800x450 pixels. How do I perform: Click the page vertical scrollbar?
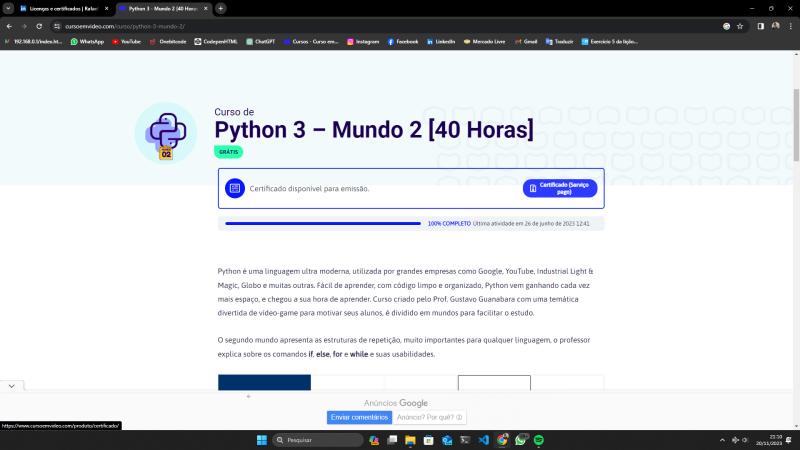click(x=796, y=125)
